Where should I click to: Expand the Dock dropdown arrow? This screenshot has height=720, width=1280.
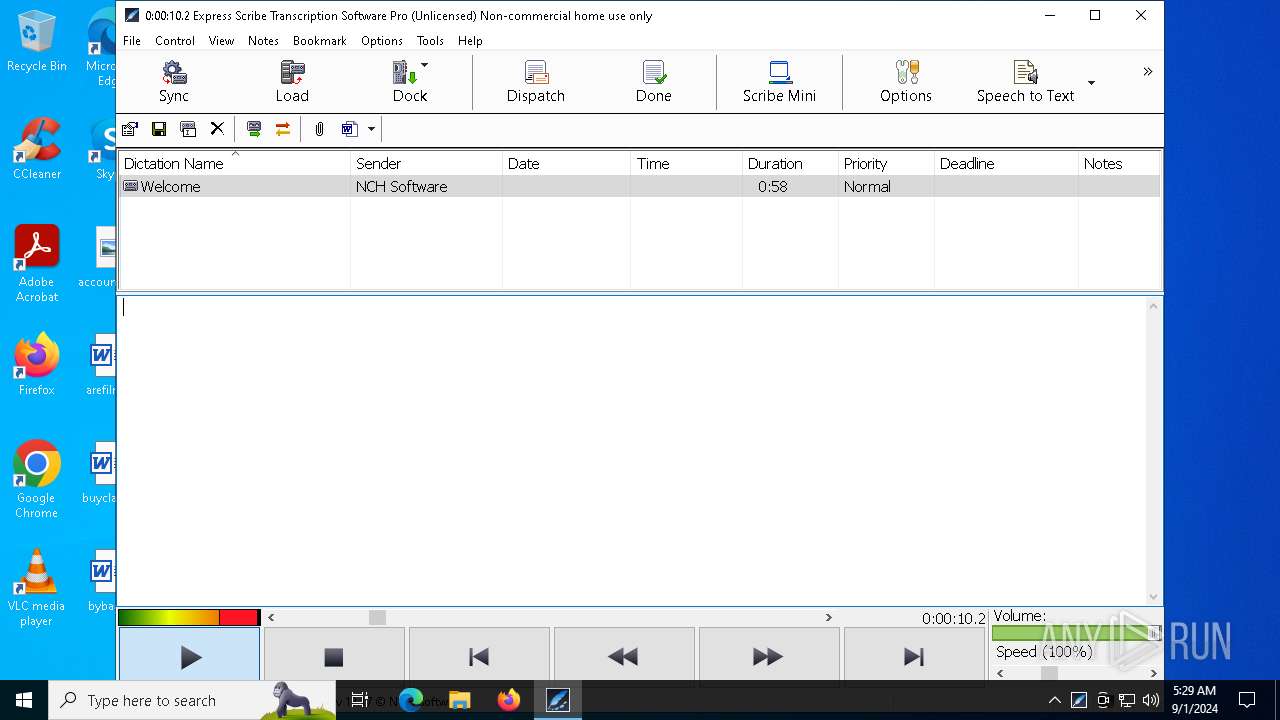point(425,66)
